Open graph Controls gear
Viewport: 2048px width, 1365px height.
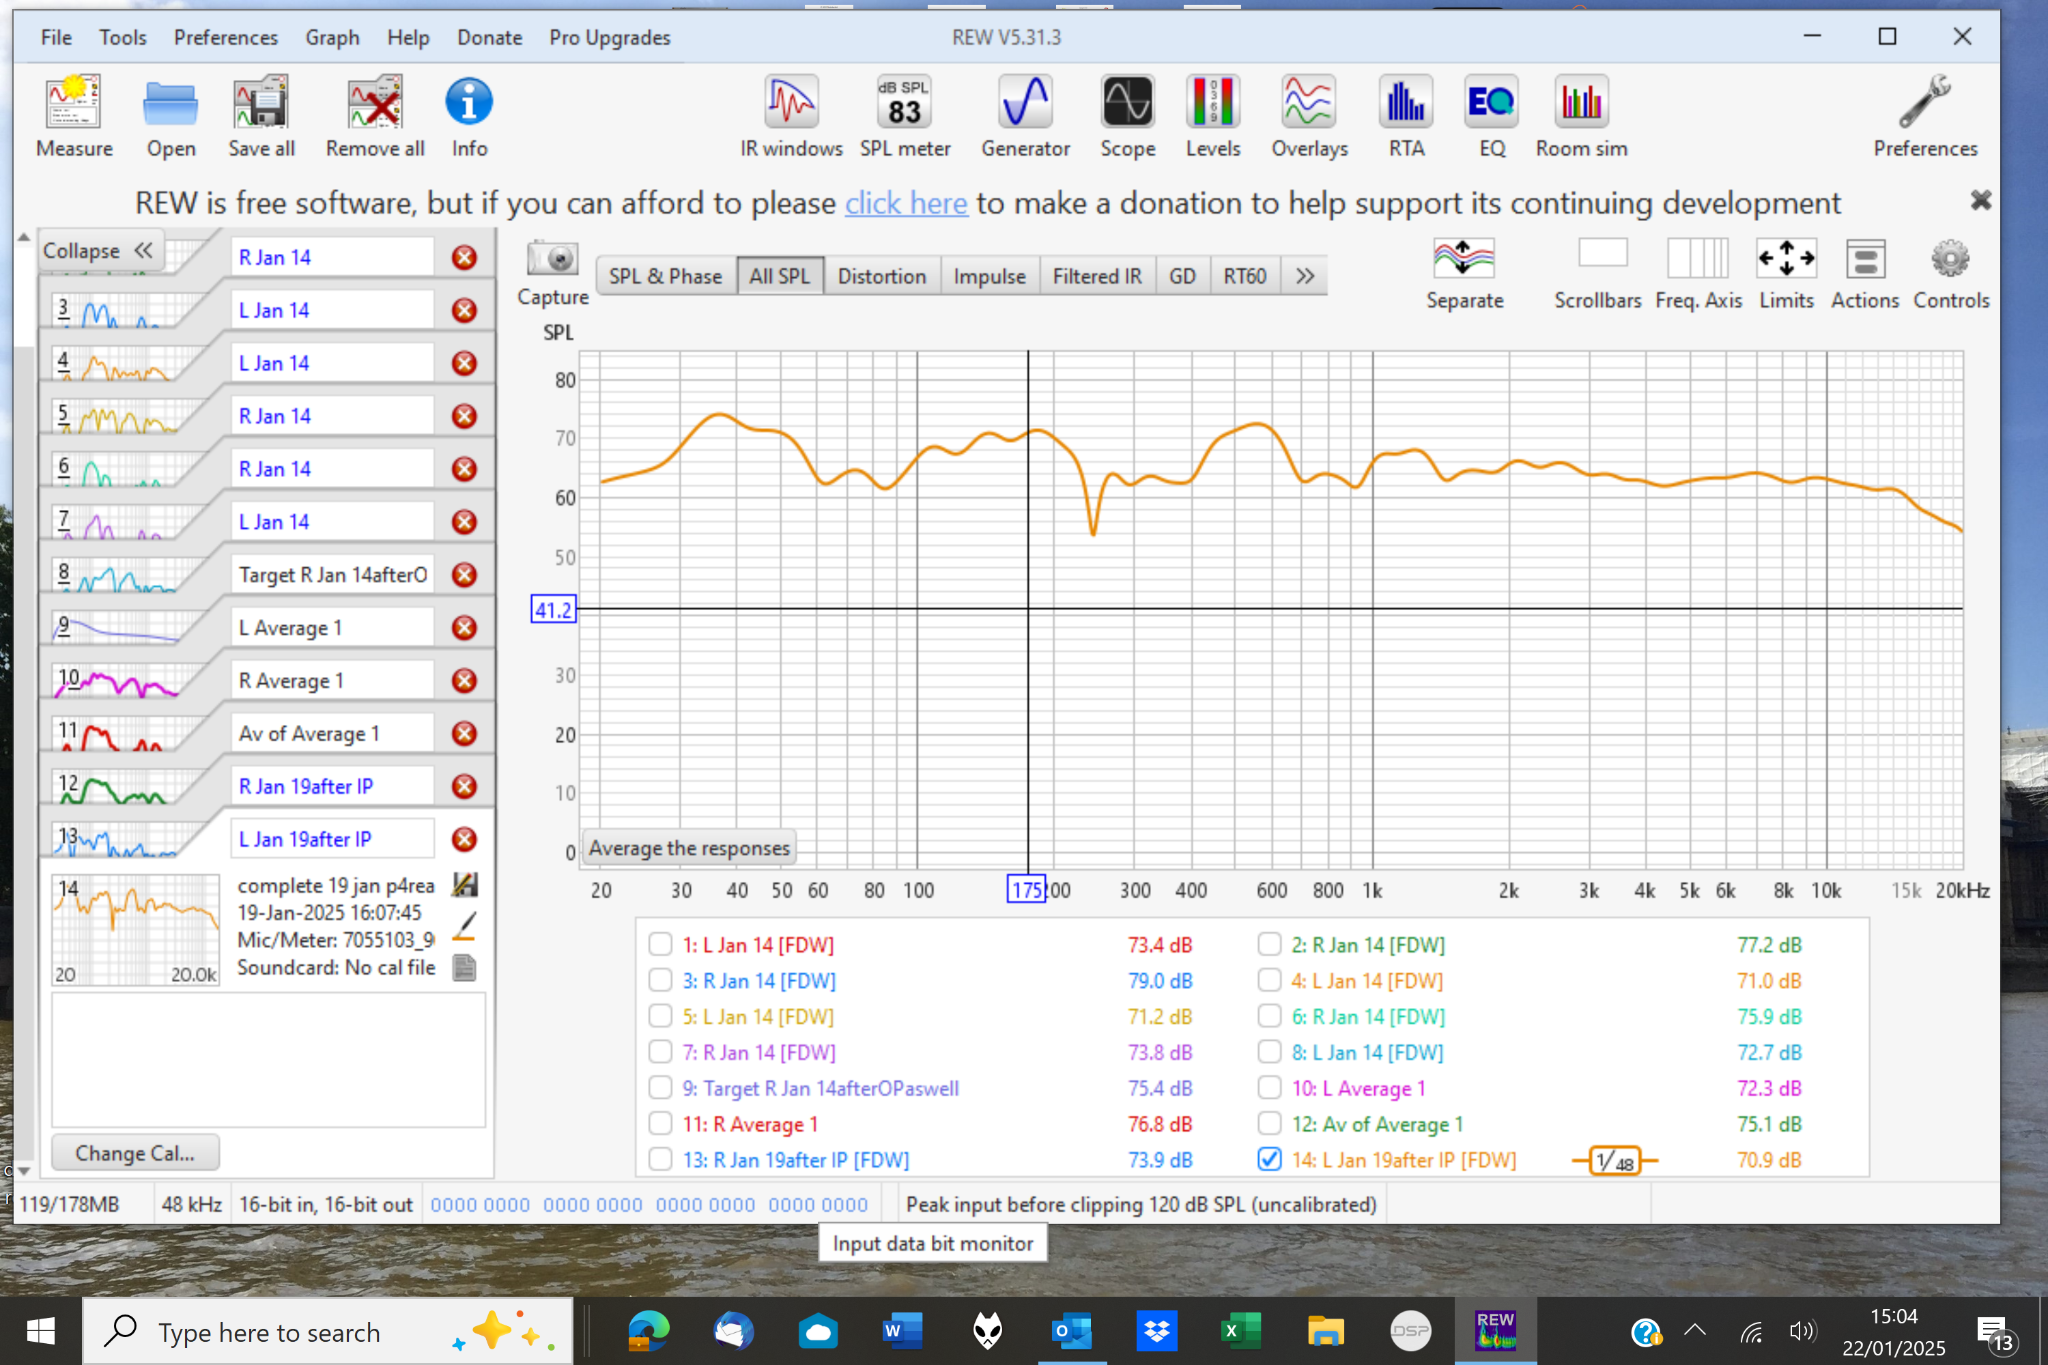(x=1951, y=274)
